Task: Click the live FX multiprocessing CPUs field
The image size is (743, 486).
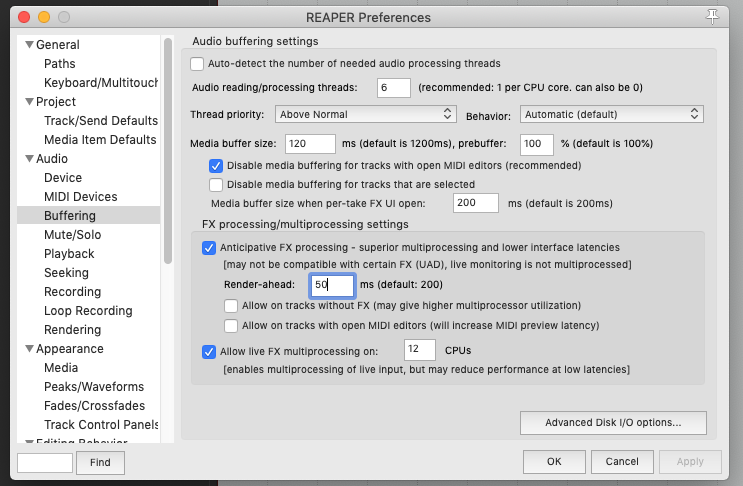Action: (x=420, y=350)
